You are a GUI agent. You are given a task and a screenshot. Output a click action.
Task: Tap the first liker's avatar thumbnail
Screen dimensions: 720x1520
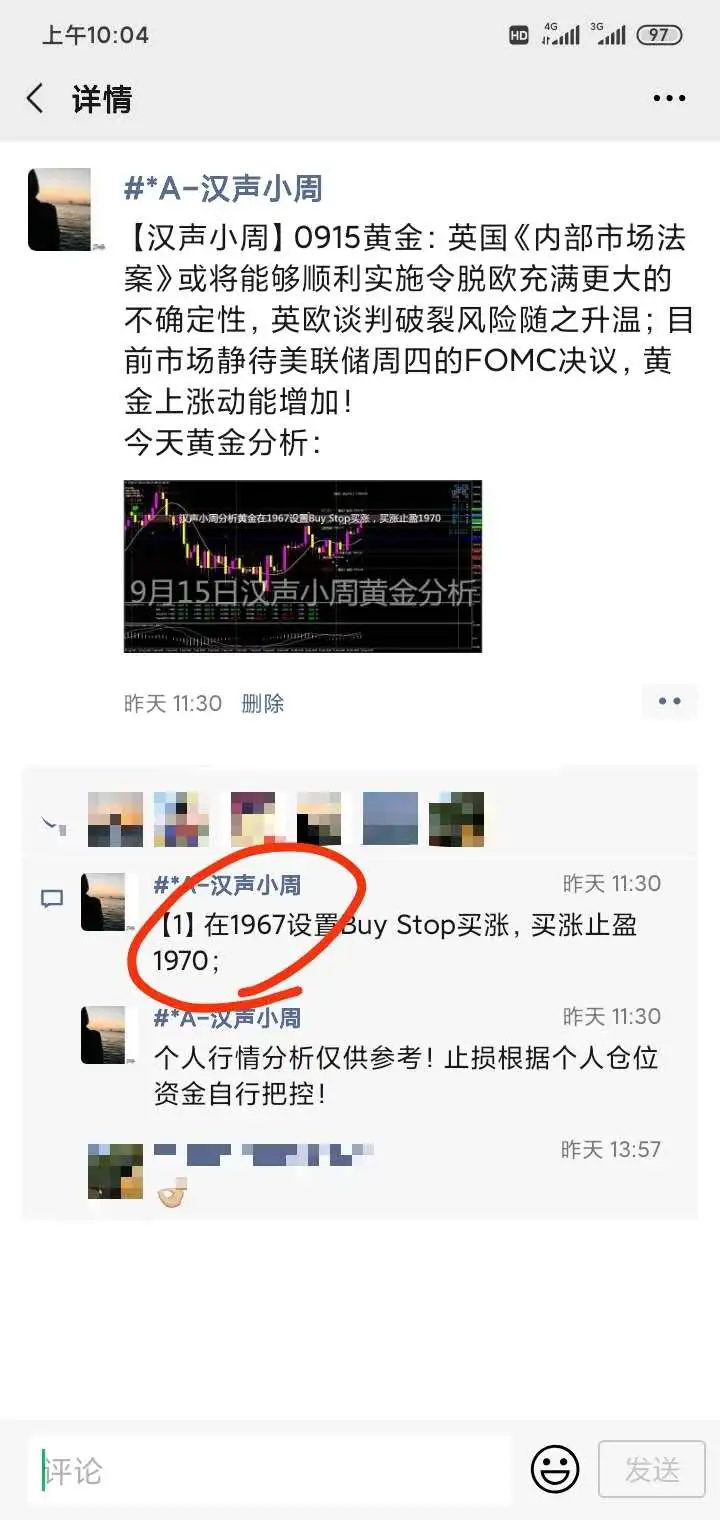[115, 820]
